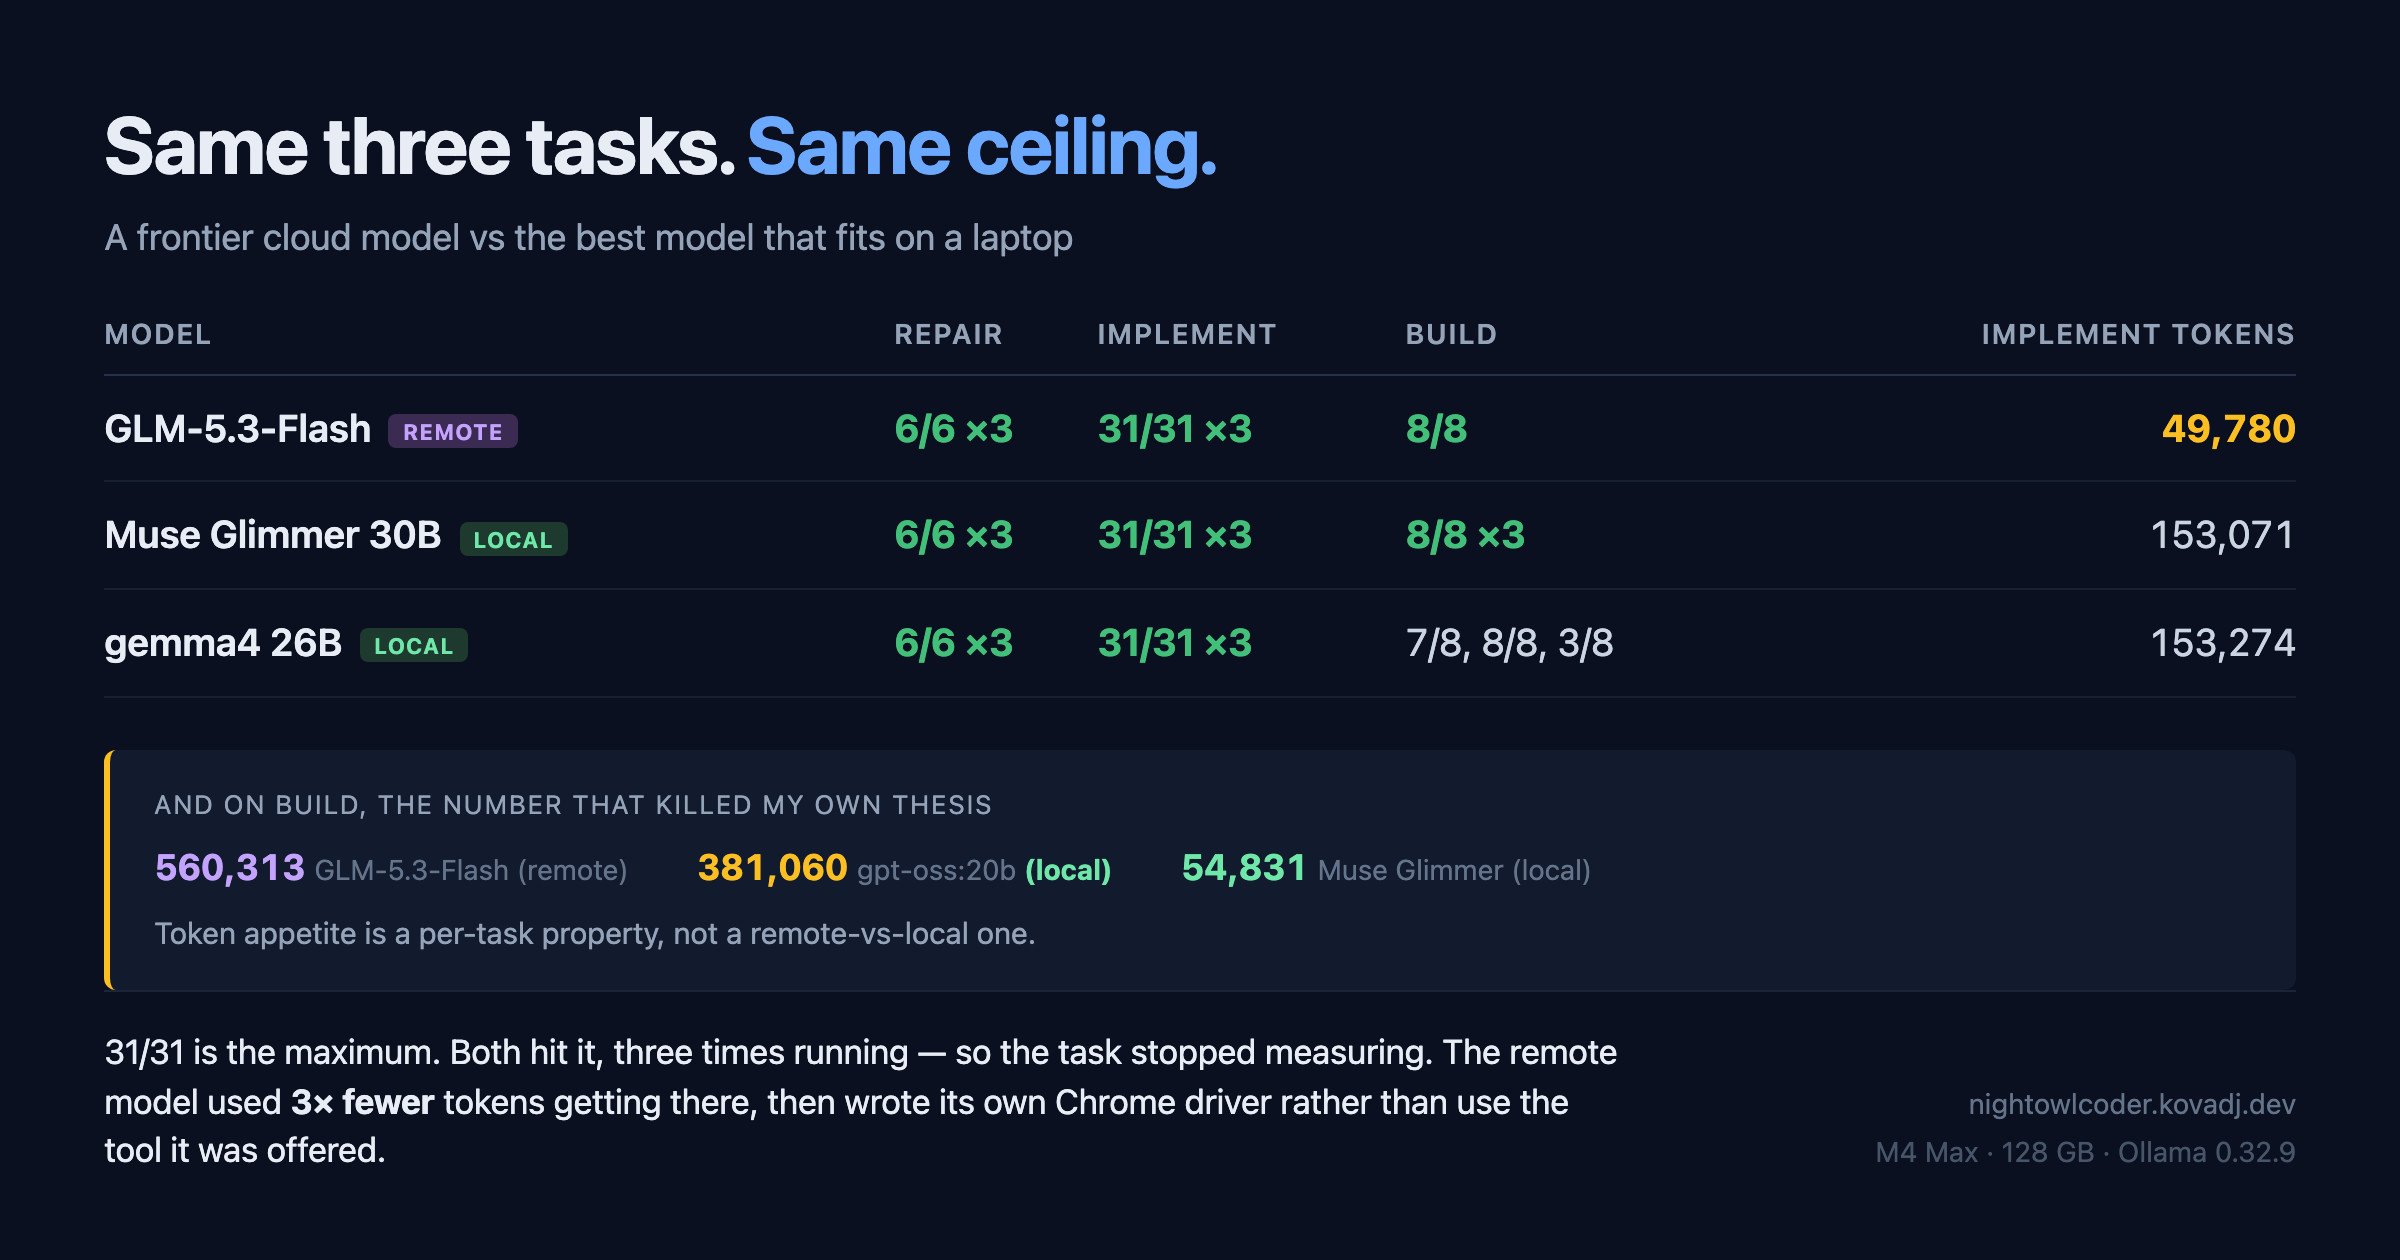Click the 560,313 token figure

pos(230,867)
